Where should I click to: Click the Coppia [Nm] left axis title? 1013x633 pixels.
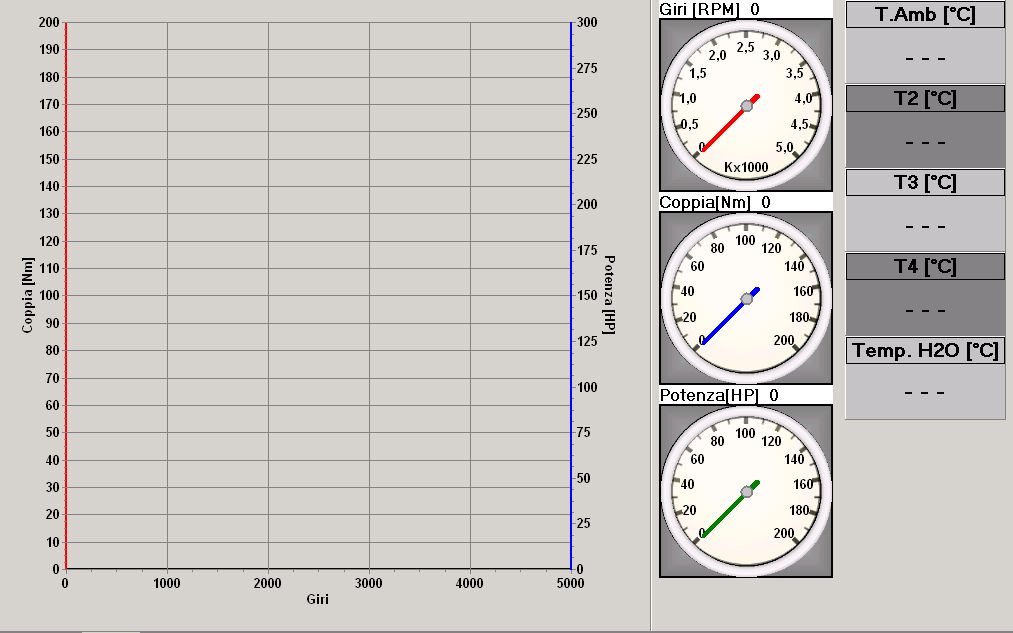[28, 295]
